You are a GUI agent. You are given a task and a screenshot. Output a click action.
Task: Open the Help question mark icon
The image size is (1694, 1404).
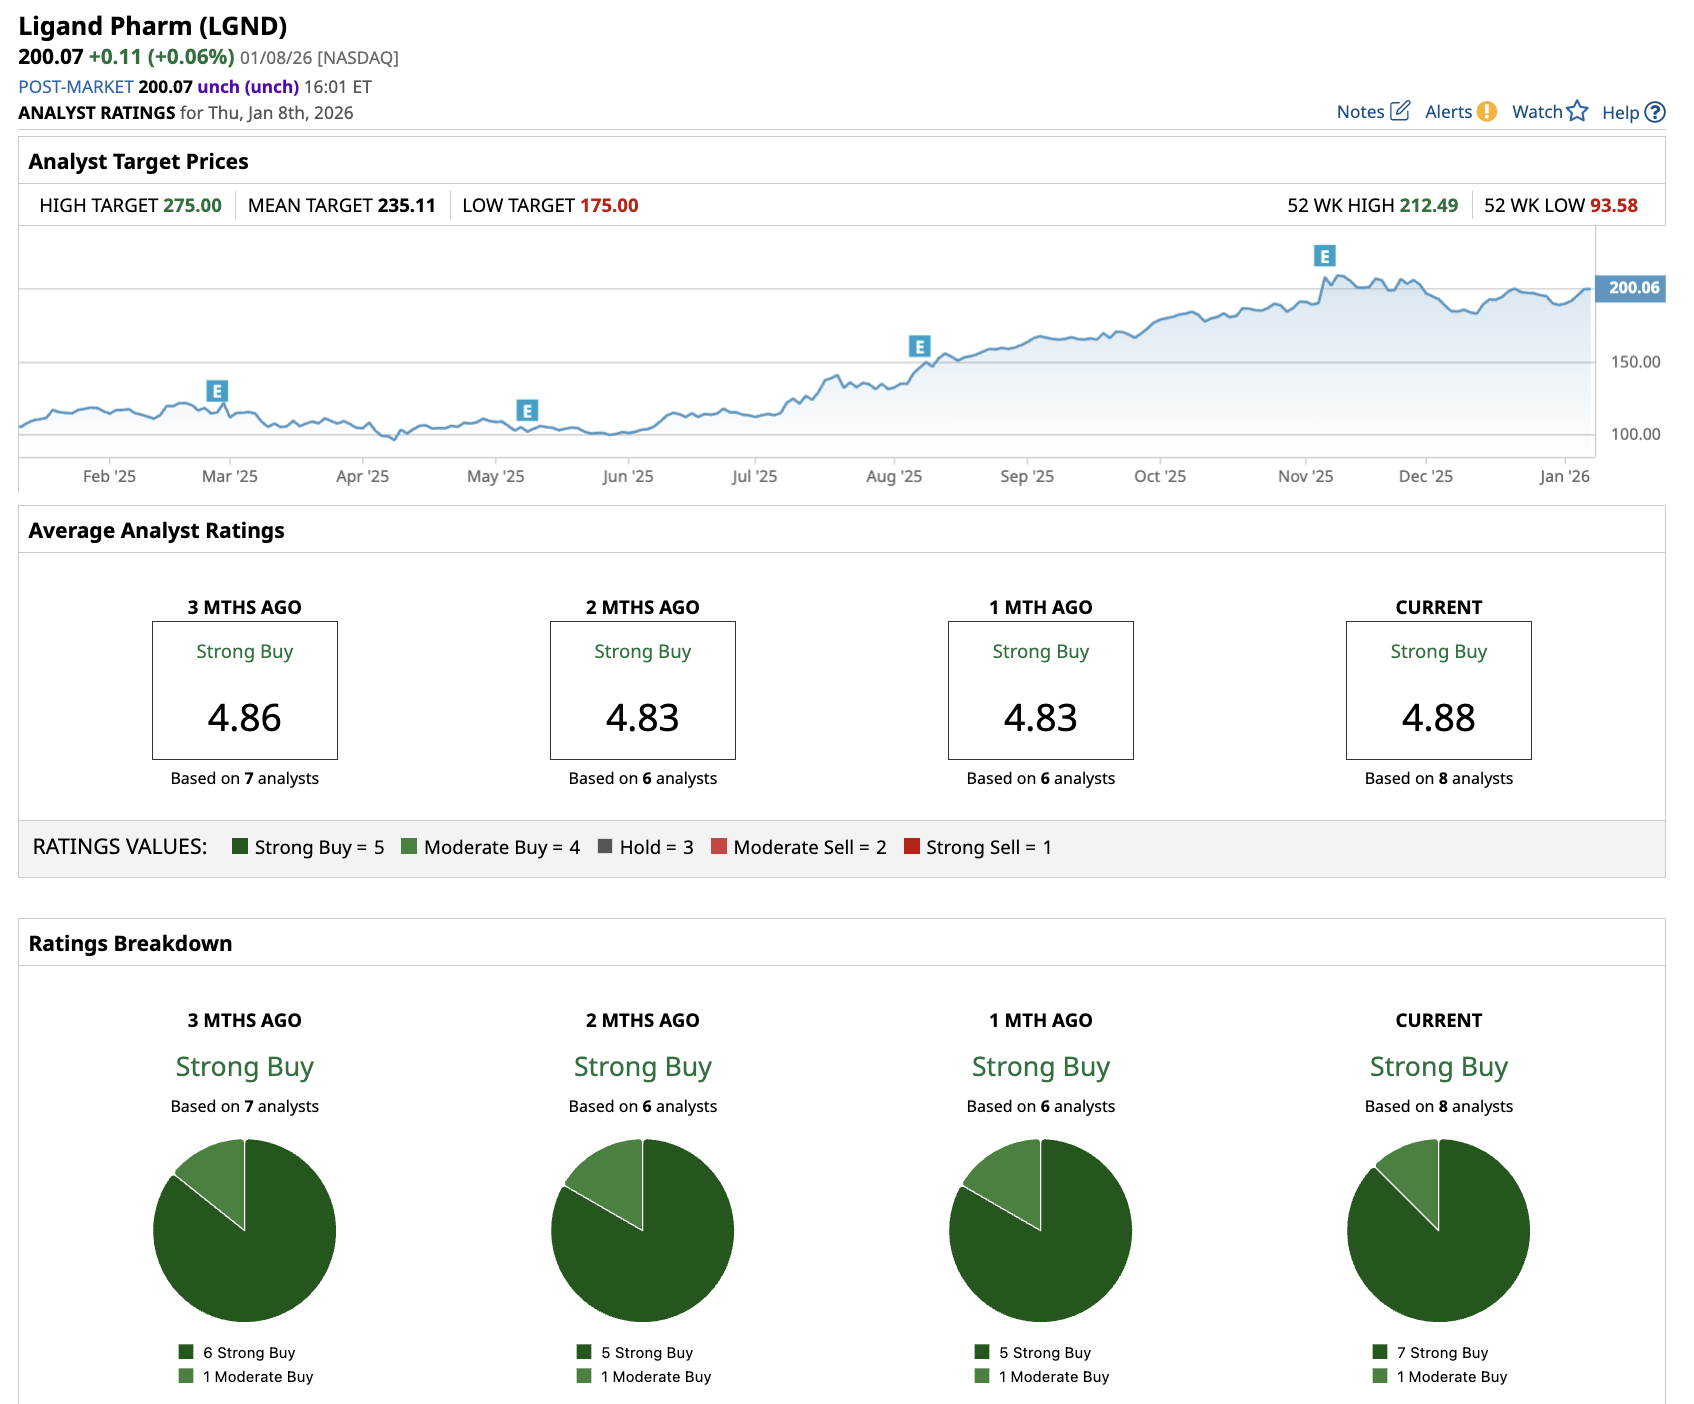[1655, 112]
